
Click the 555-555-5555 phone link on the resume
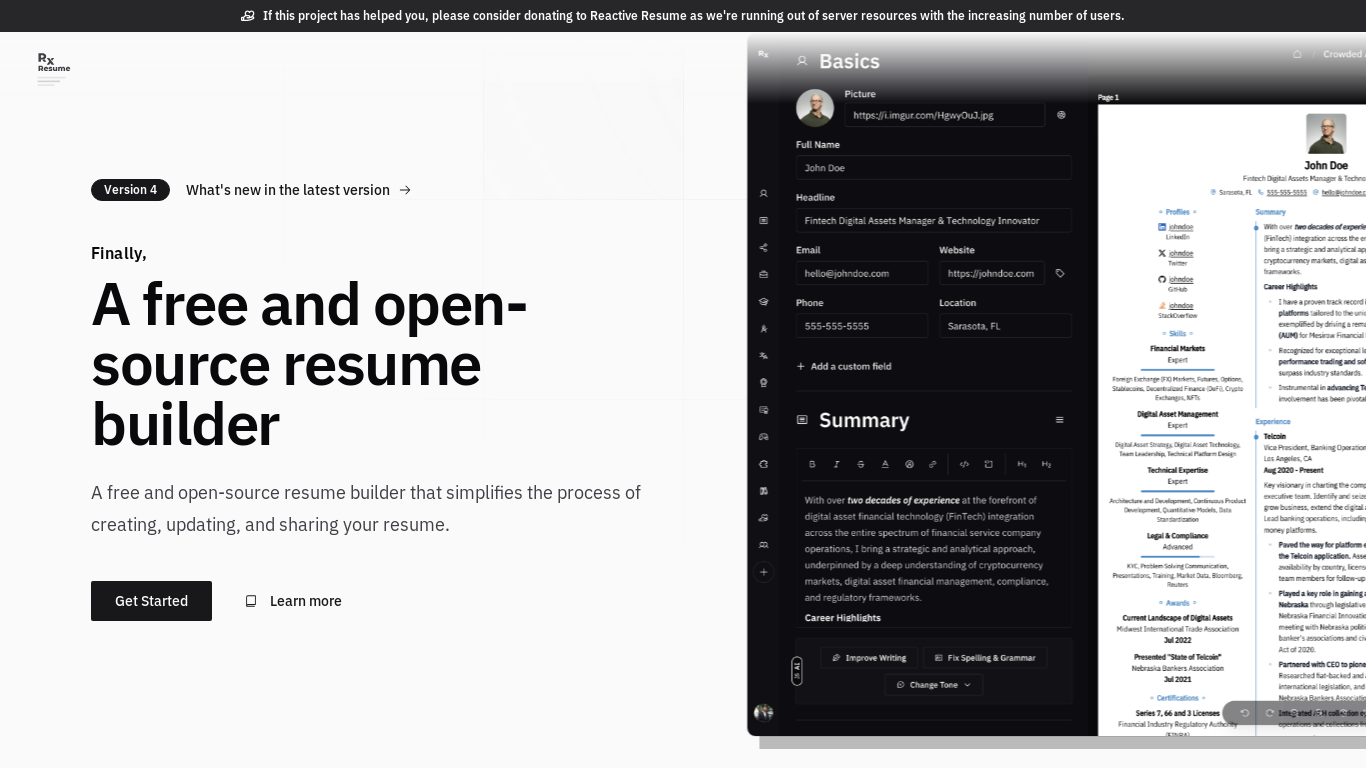[x=1286, y=192]
